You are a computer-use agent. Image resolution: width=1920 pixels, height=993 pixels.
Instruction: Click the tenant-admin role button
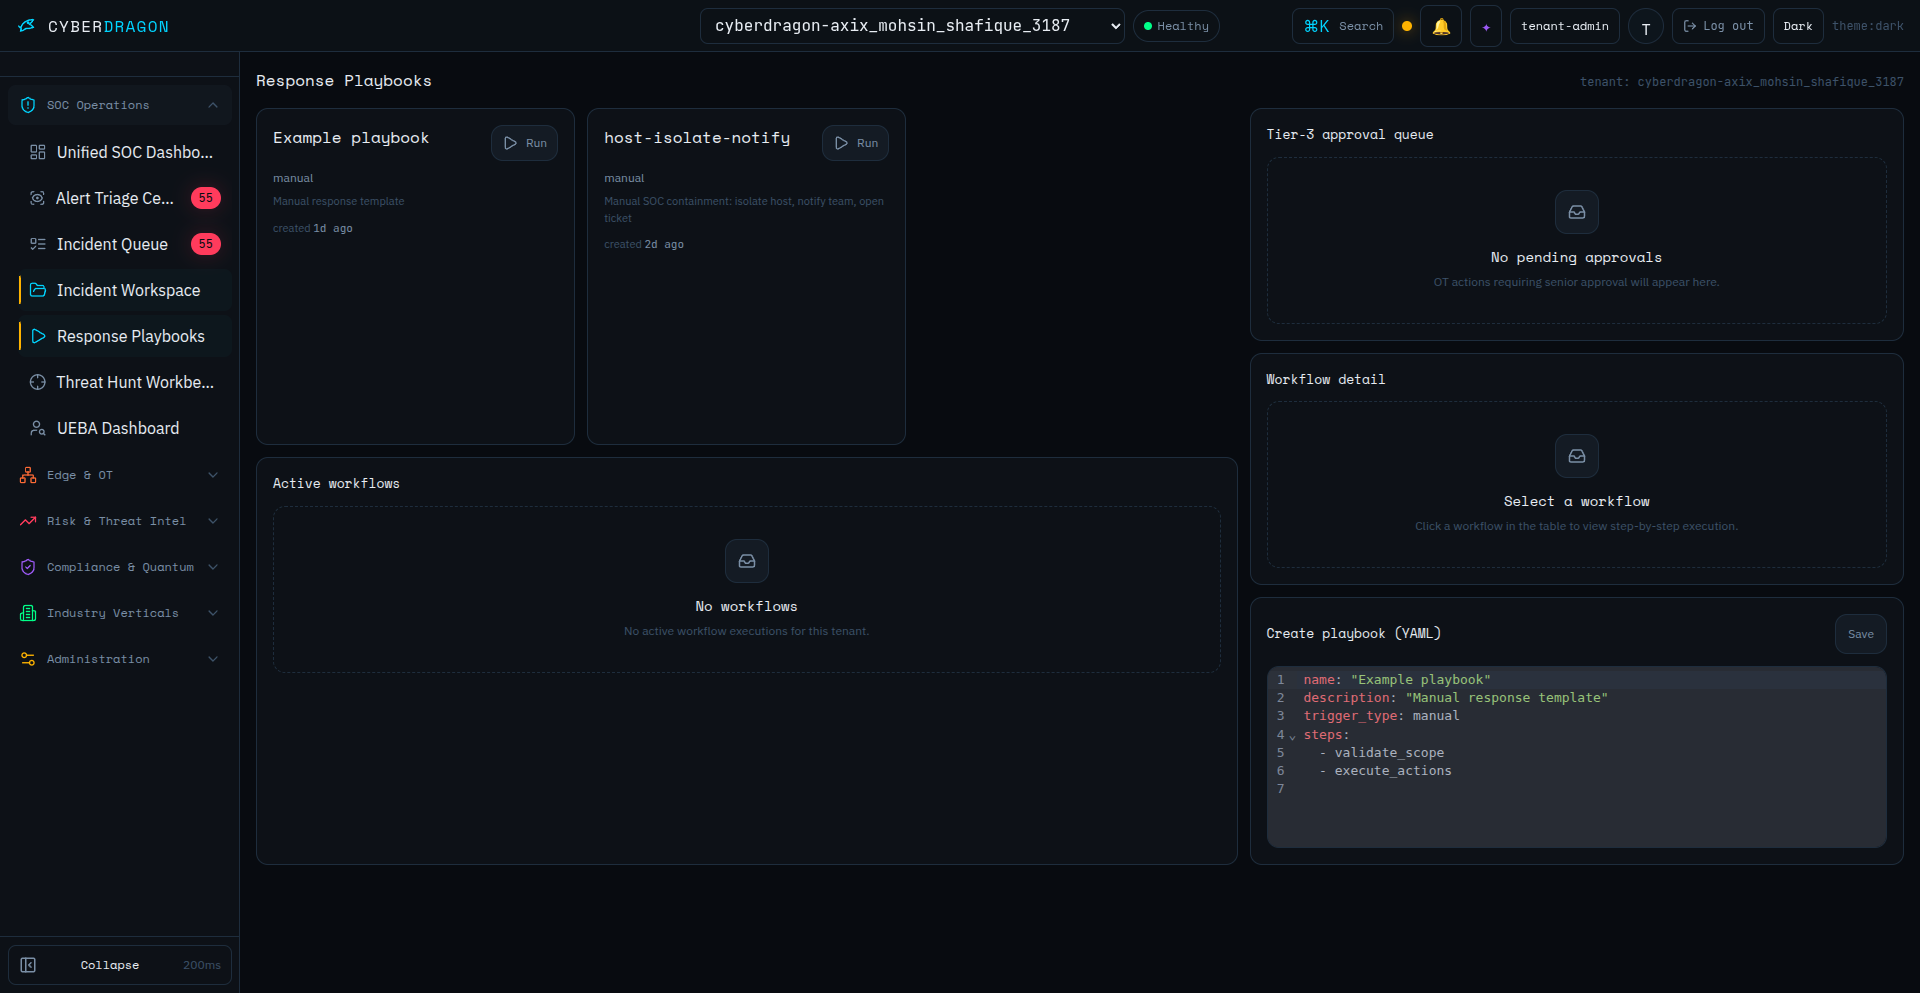[x=1565, y=26]
